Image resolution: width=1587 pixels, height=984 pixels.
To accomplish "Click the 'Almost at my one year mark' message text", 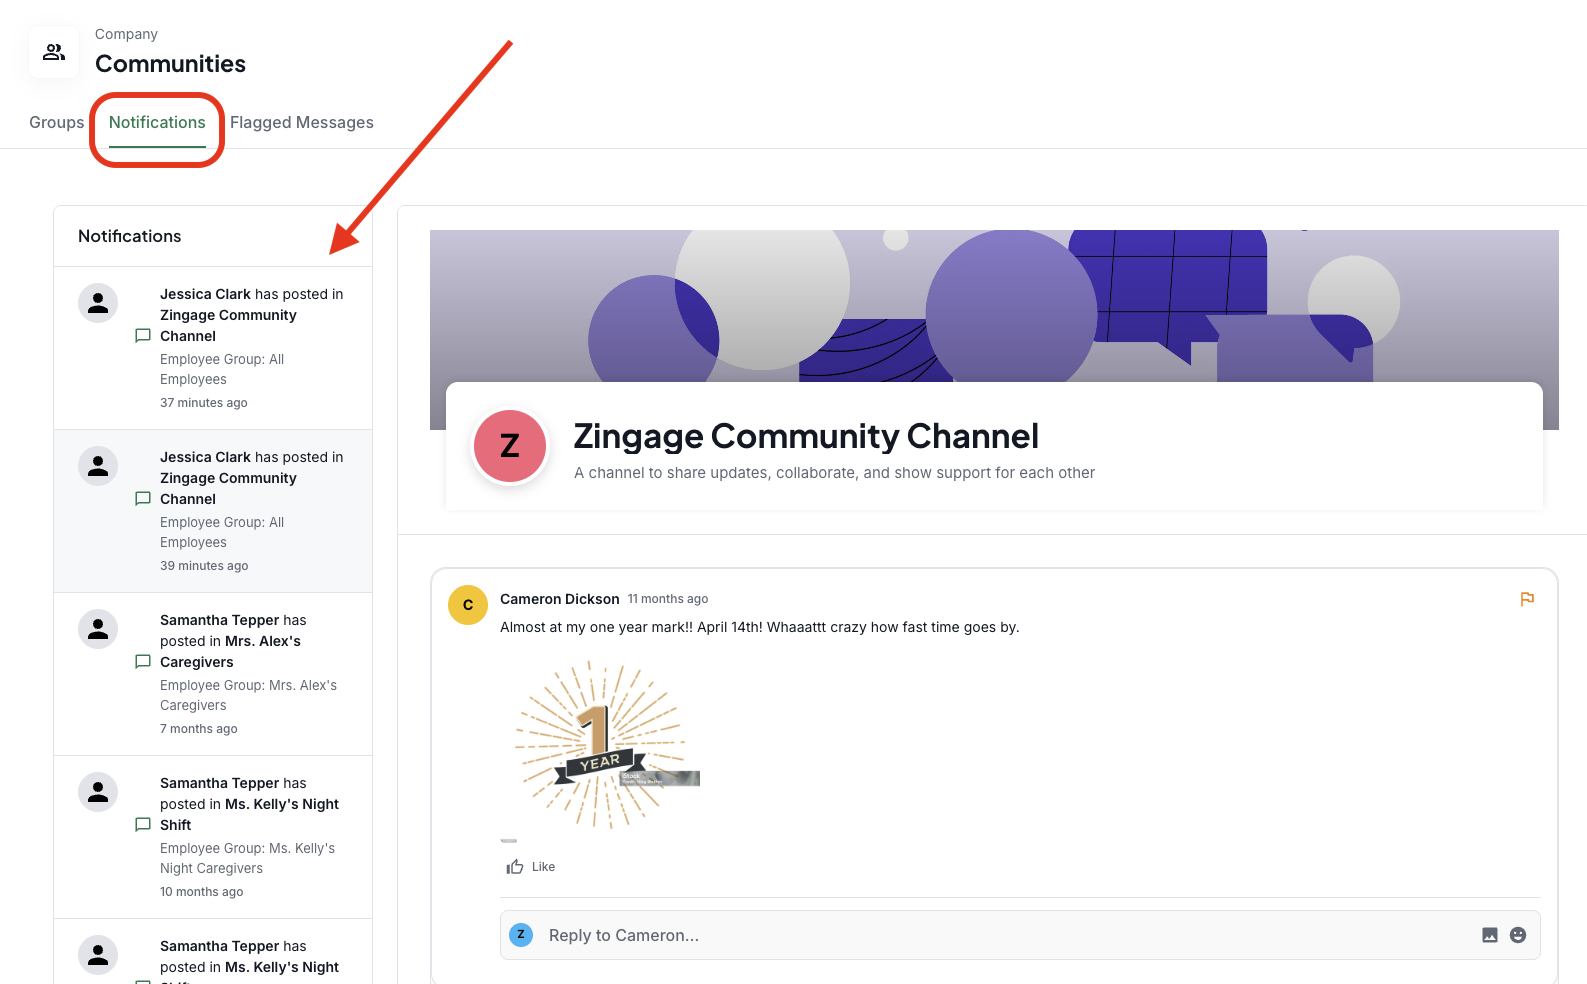I will [x=760, y=627].
